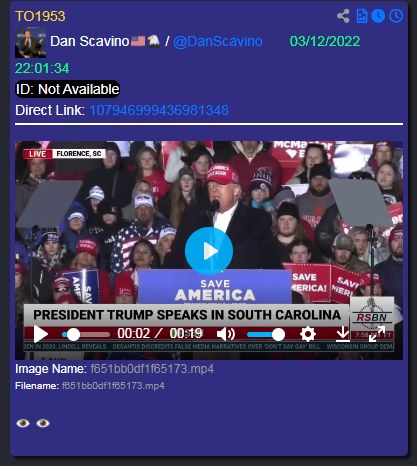The width and height of the screenshot is (417, 466).
Task: Click Dan Scavino's avatar thumbnail
Action: point(30,43)
